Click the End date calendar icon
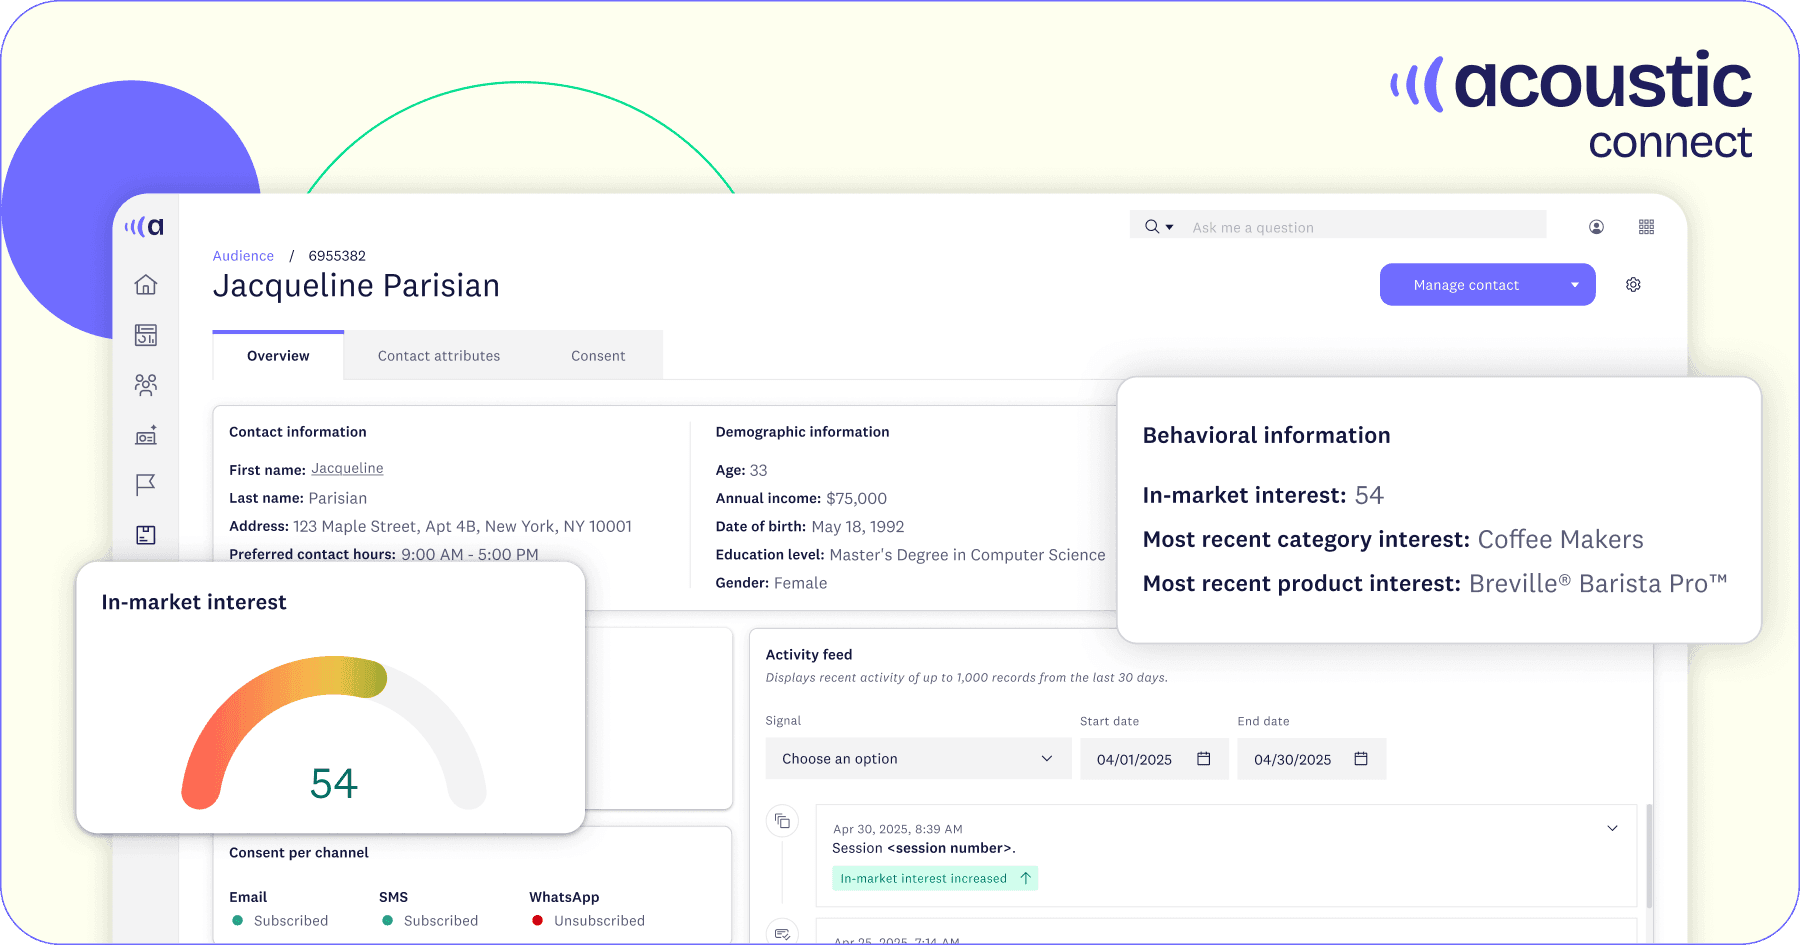 click(1361, 759)
